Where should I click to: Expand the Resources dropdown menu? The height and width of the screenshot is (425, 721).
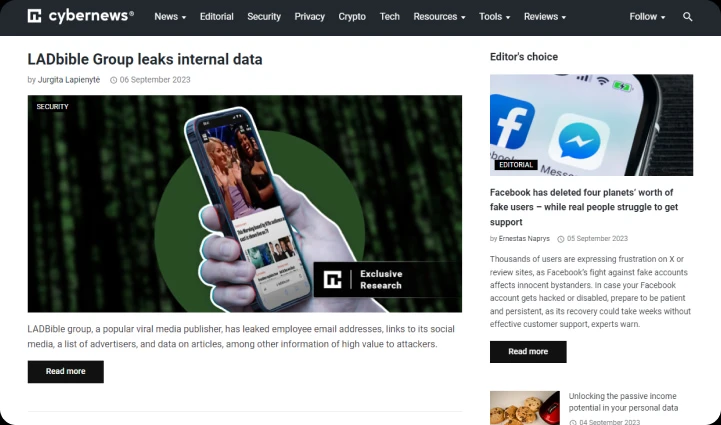click(x=439, y=17)
